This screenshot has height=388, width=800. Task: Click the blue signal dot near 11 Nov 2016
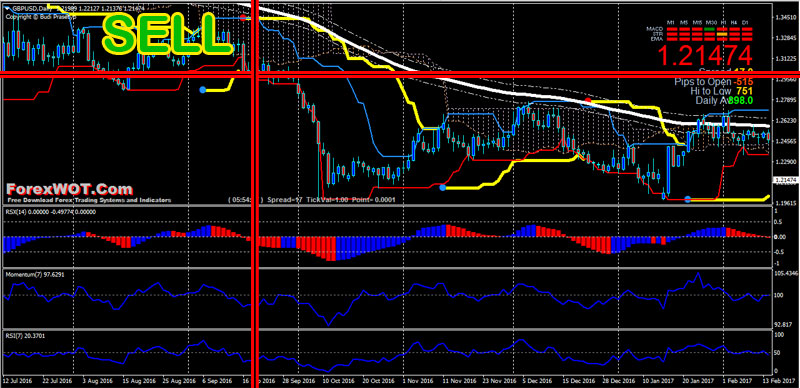tap(442, 188)
